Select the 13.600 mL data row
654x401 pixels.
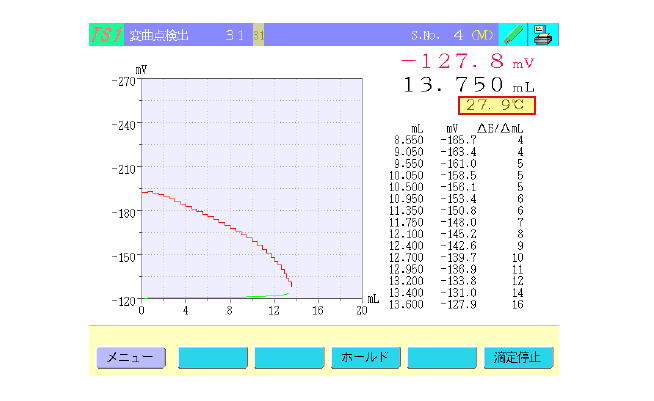[459, 305]
